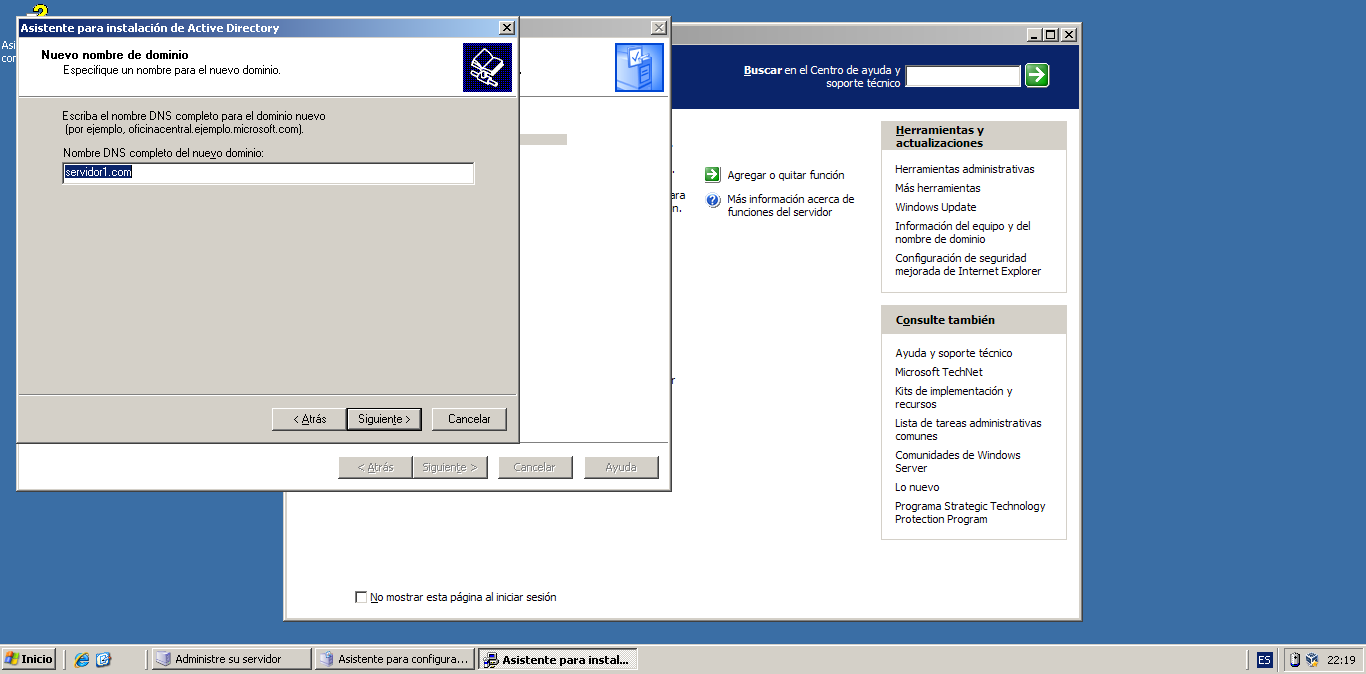The height and width of the screenshot is (674, 1366).
Task: Click the second quick launch icon
Action: (x=104, y=659)
